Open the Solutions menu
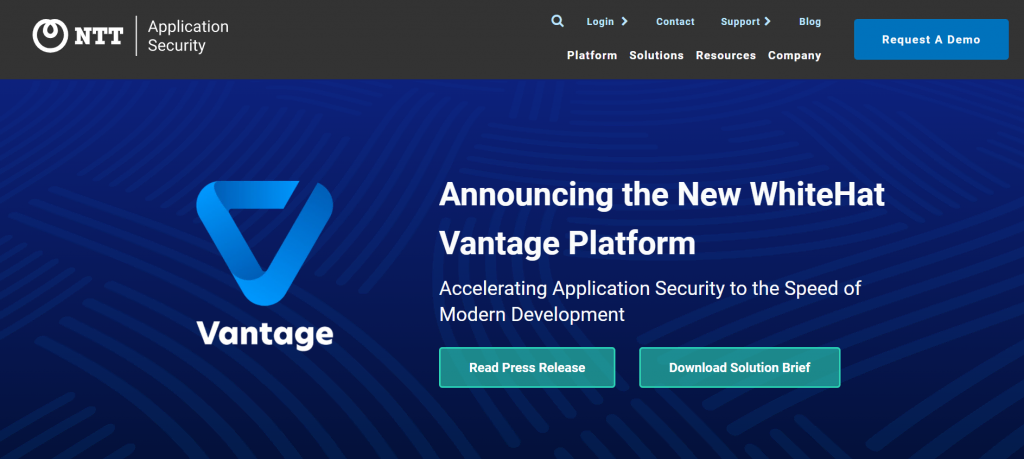The width and height of the screenshot is (1024, 459). (656, 55)
